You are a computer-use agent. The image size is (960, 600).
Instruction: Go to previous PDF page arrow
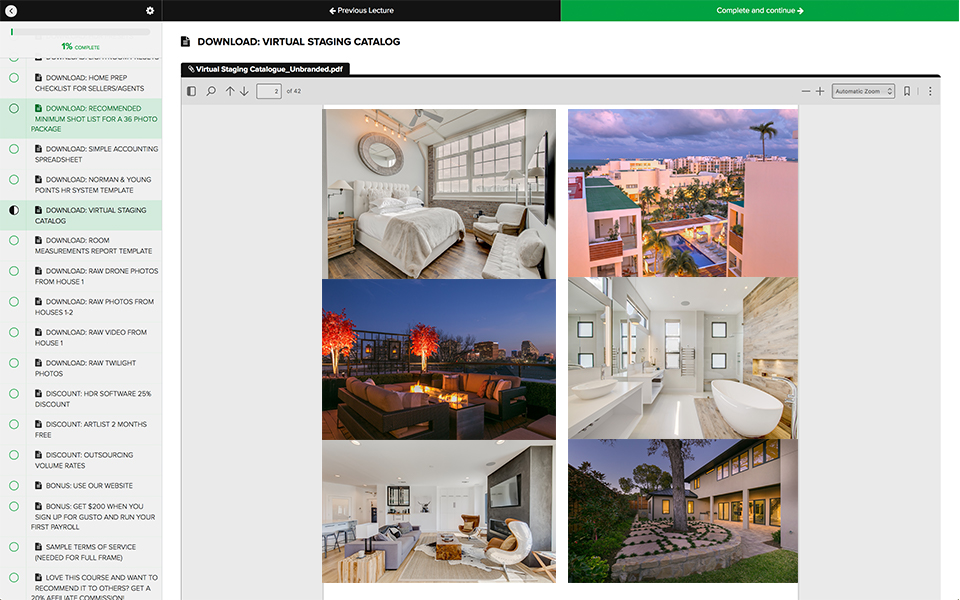(x=230, y=91)
